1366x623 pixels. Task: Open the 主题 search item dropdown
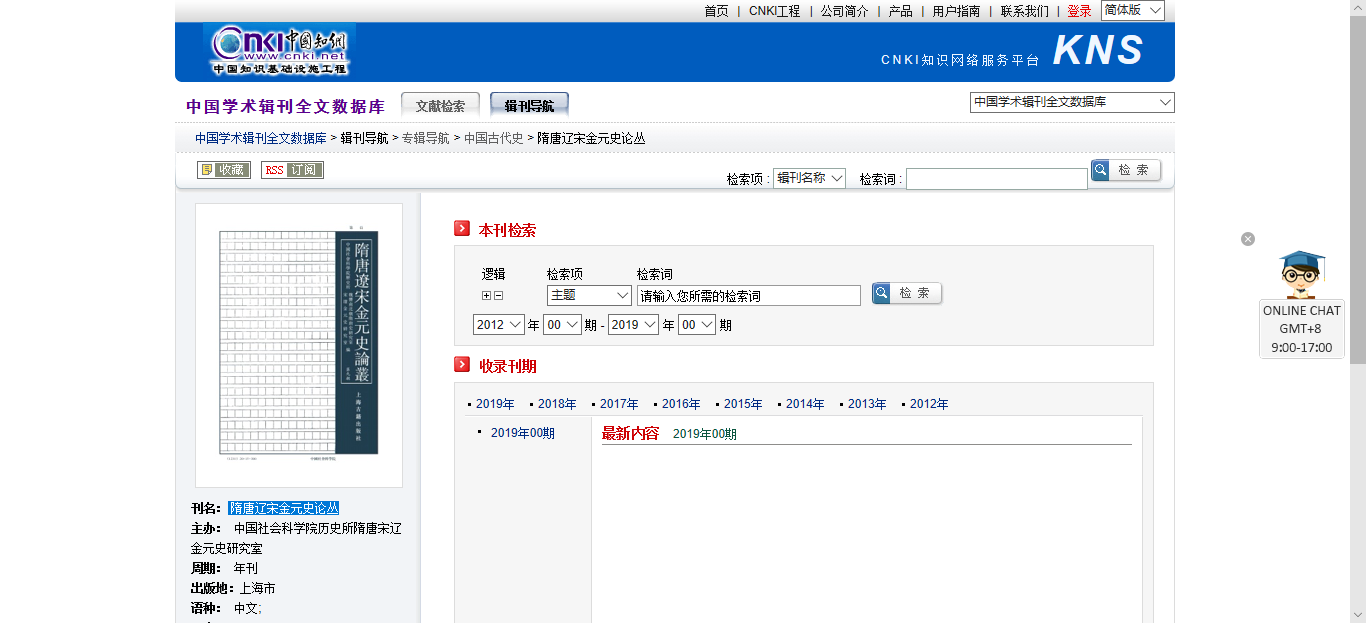[589, 295]
